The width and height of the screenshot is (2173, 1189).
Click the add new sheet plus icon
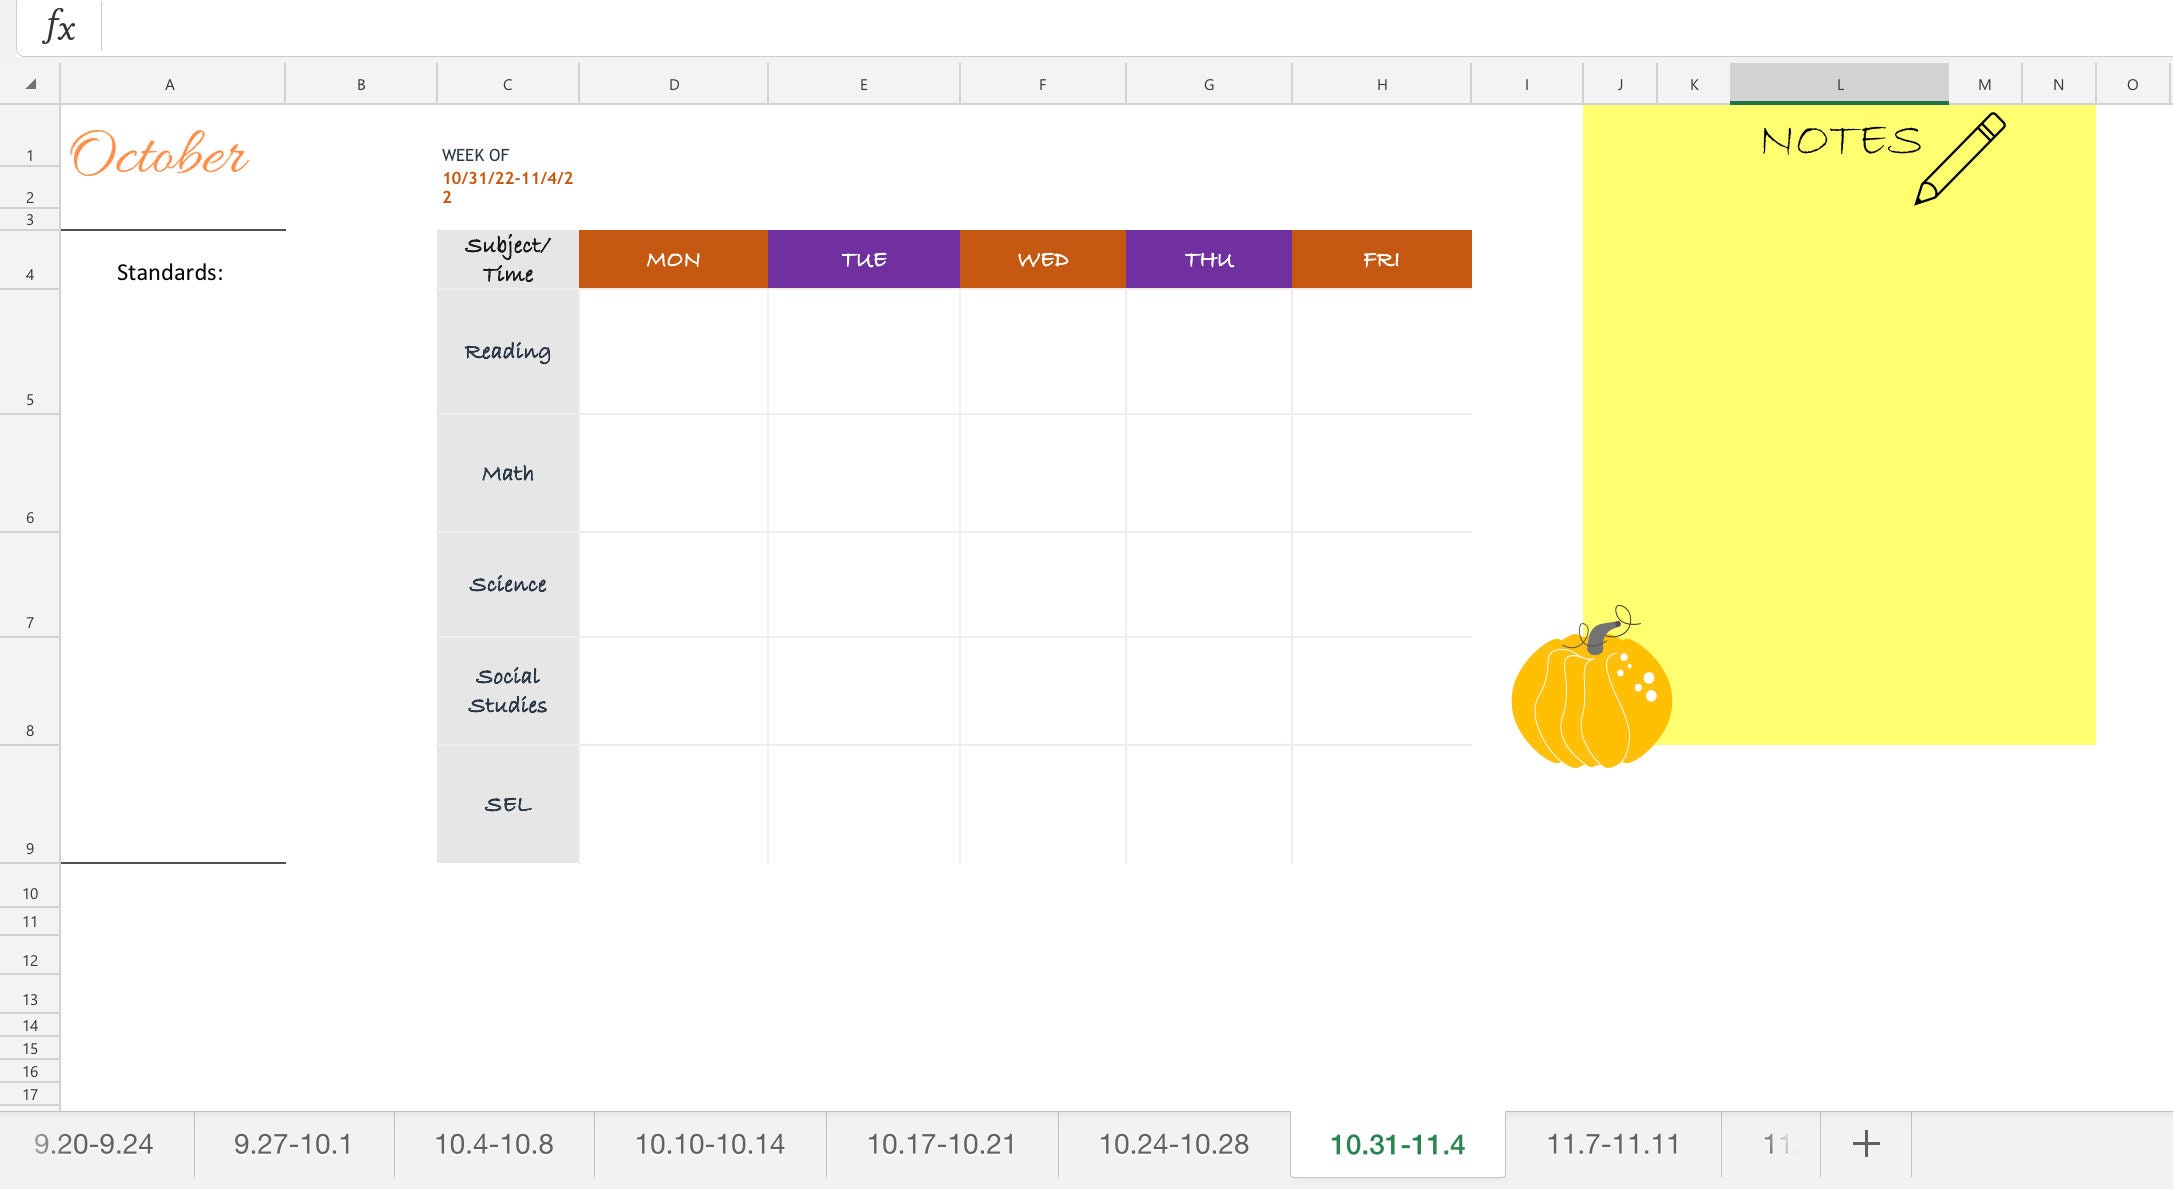coord(1866,1143)
